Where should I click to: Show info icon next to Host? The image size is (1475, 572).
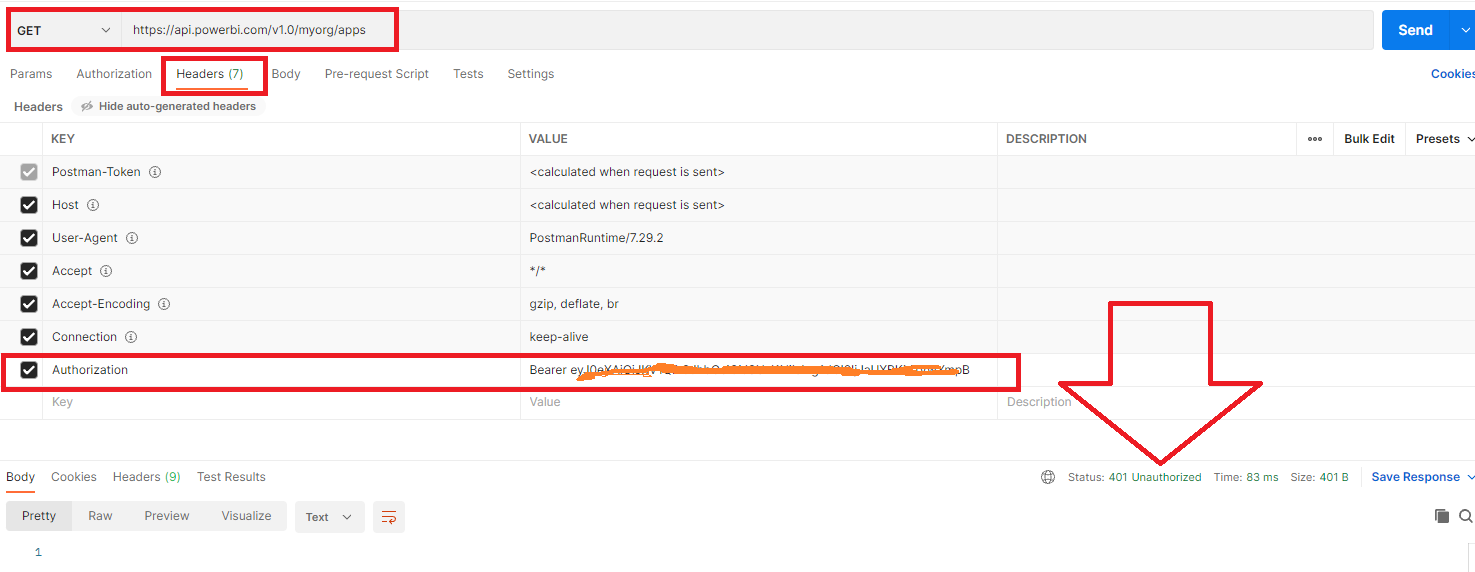[x=93, y=205]
